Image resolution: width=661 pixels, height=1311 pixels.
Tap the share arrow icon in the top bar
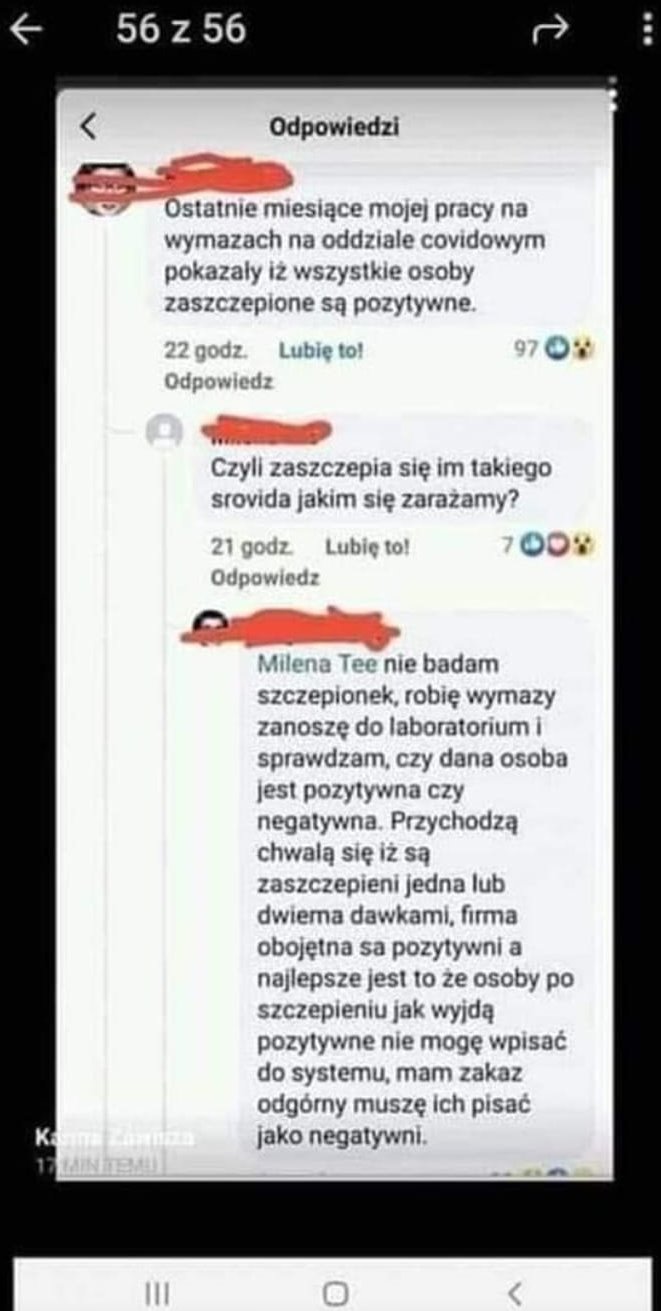click(x=549, y=31)
